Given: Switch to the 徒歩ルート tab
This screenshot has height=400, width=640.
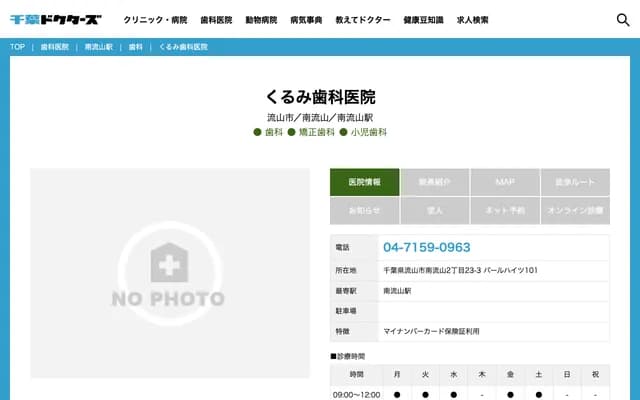Looking at the screenshot, I should pyautogui.click(x=575, y=182).
